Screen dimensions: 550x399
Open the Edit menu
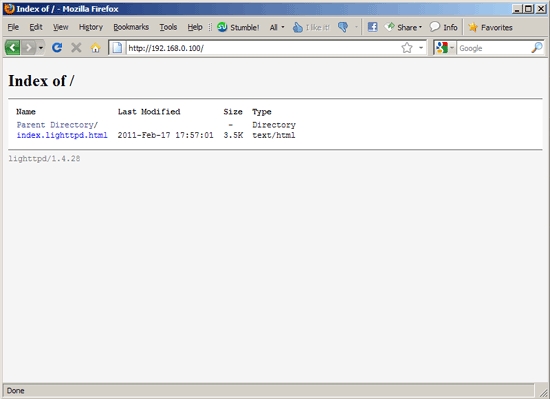(36, 27)
